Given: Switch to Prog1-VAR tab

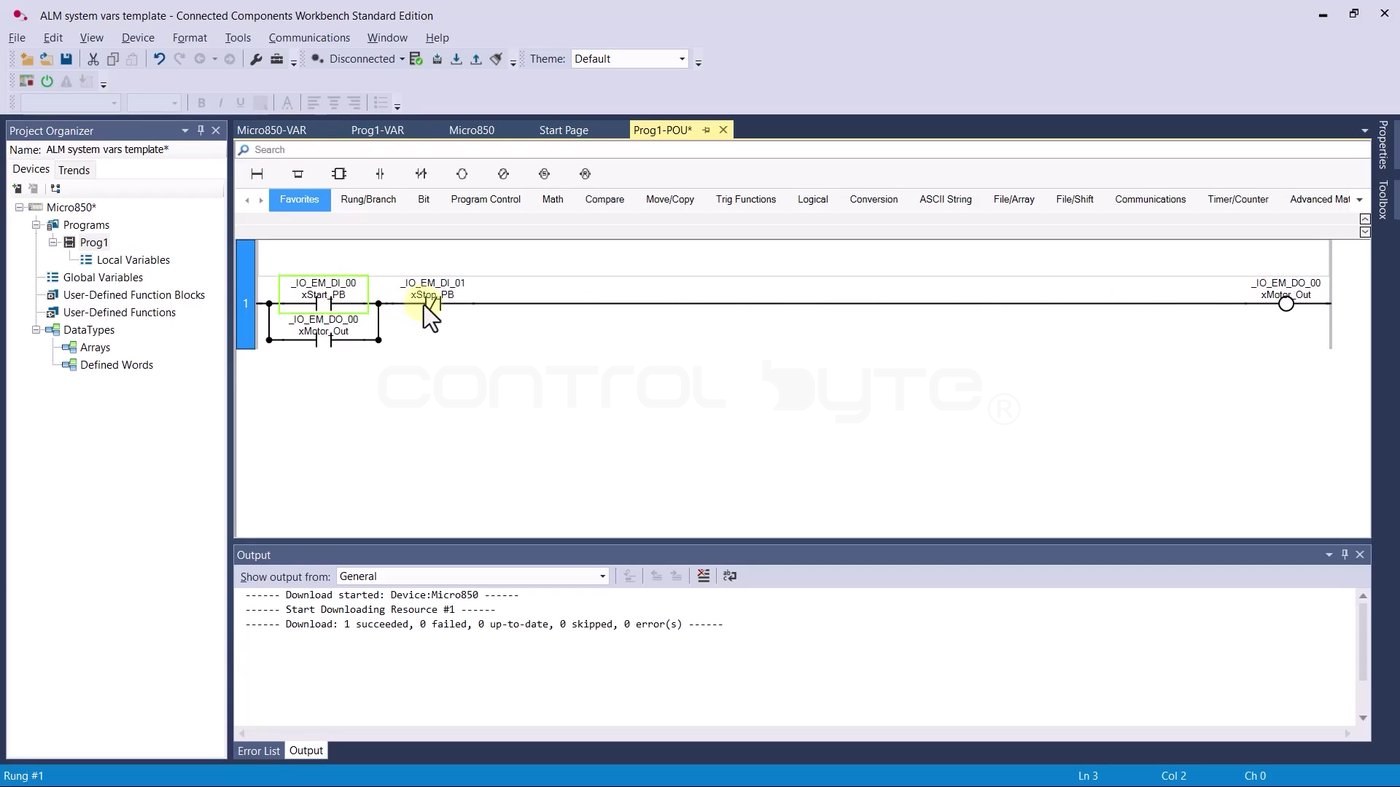Looking at the screenshot, I should click(378, 130).
